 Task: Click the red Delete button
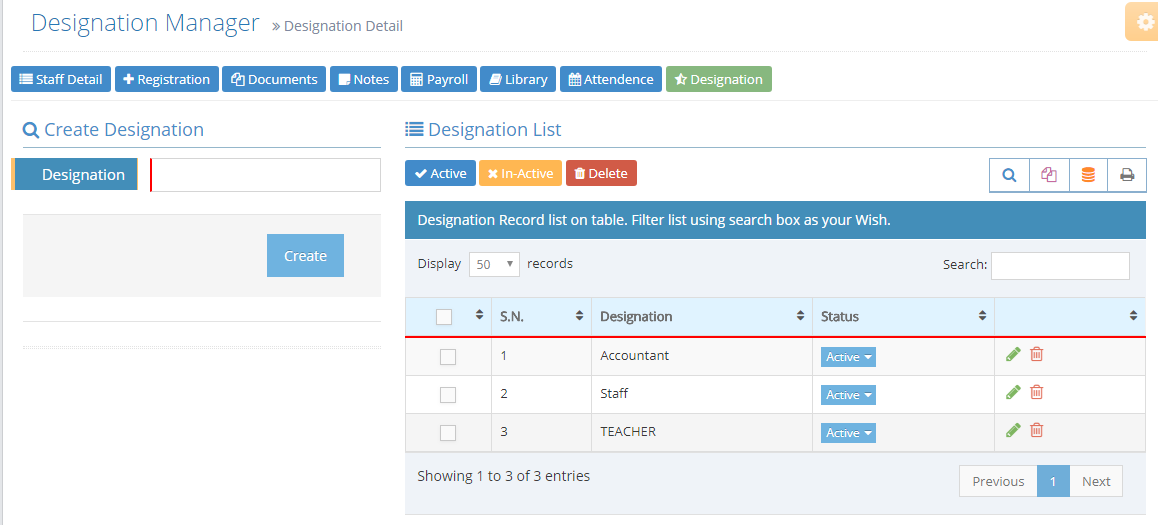point(601,173)
